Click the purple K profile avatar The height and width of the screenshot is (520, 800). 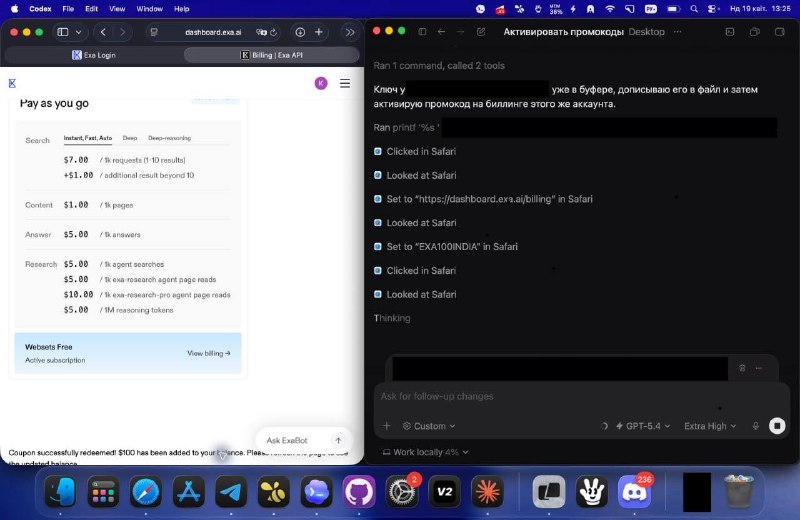pos(321,83)
